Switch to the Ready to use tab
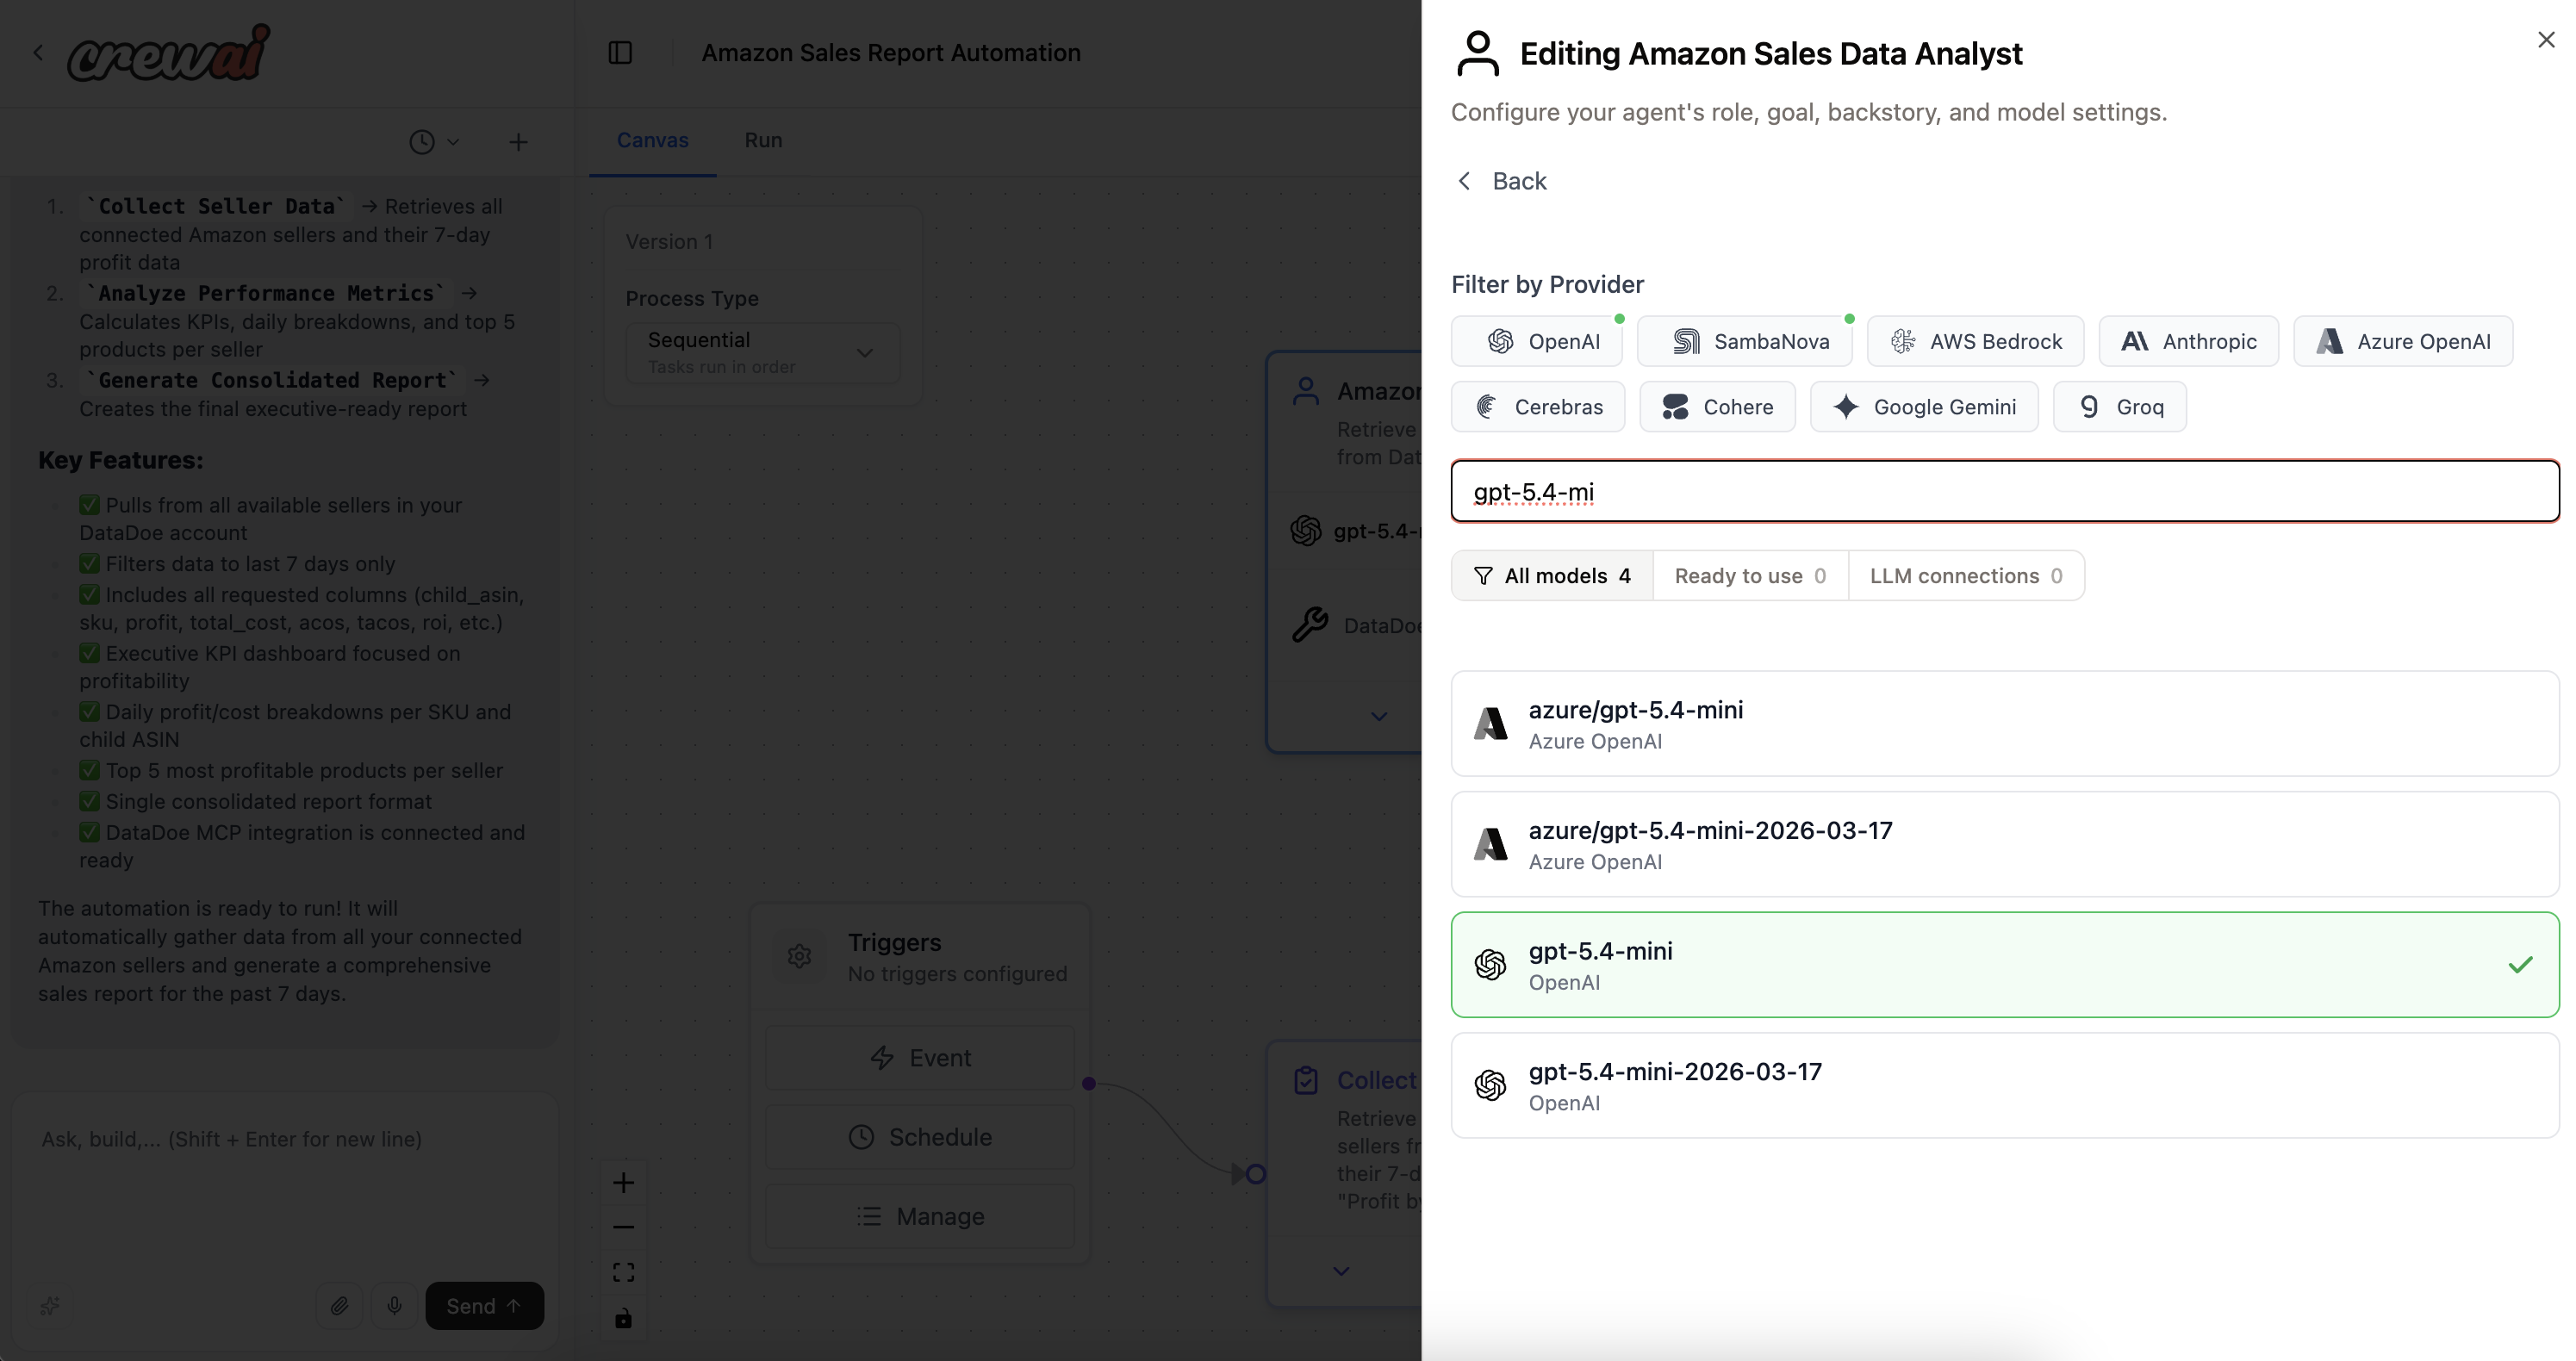Screen dimensions: 2576x1361 (1750, 576)
